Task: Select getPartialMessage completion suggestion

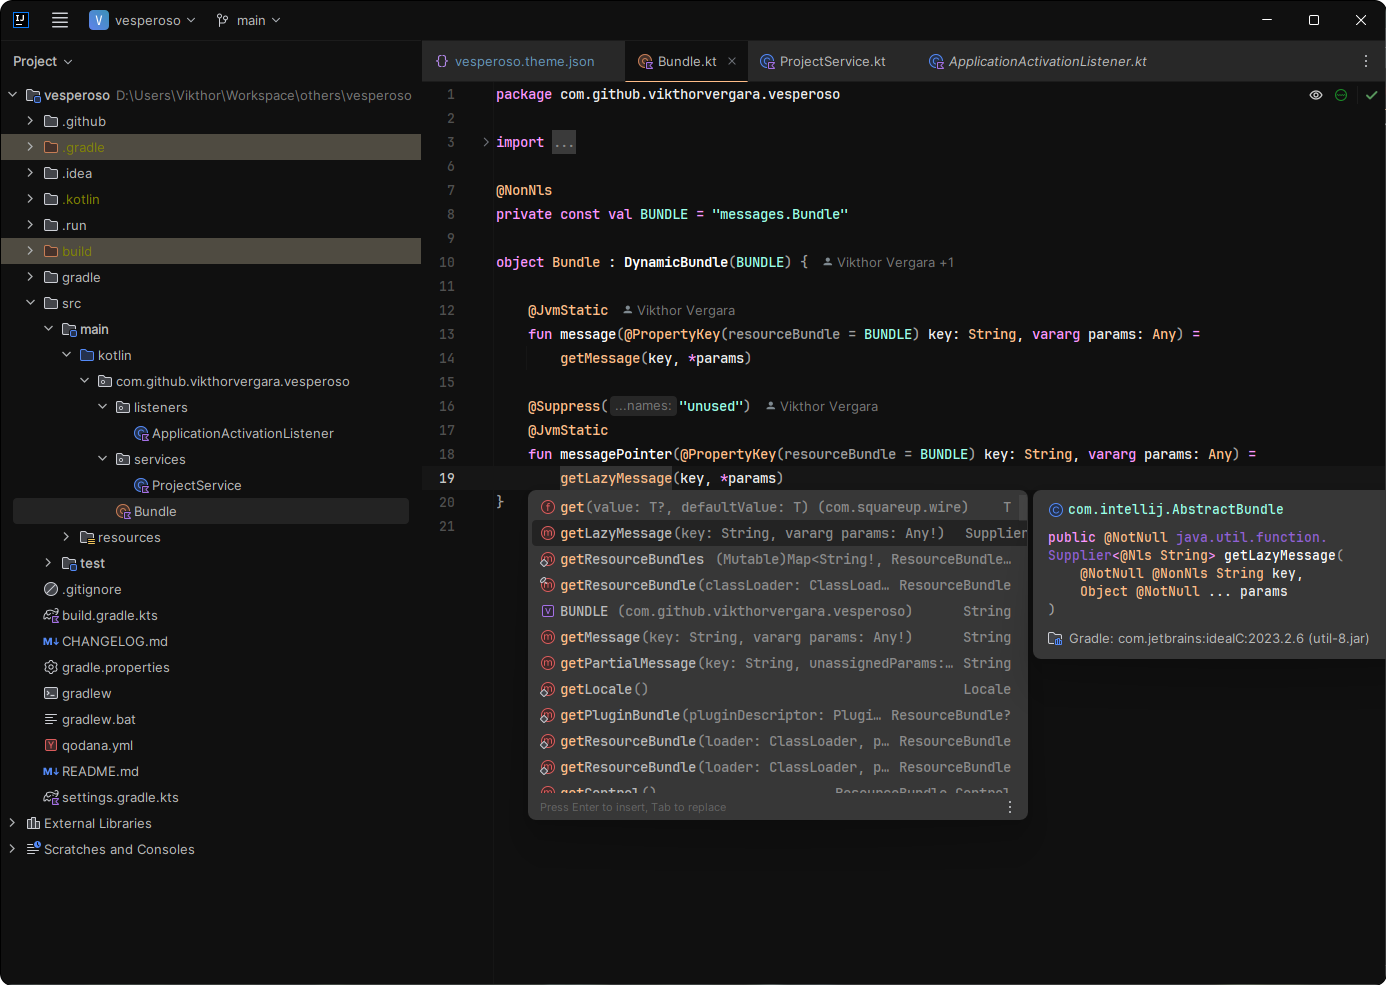Action: 778,663
